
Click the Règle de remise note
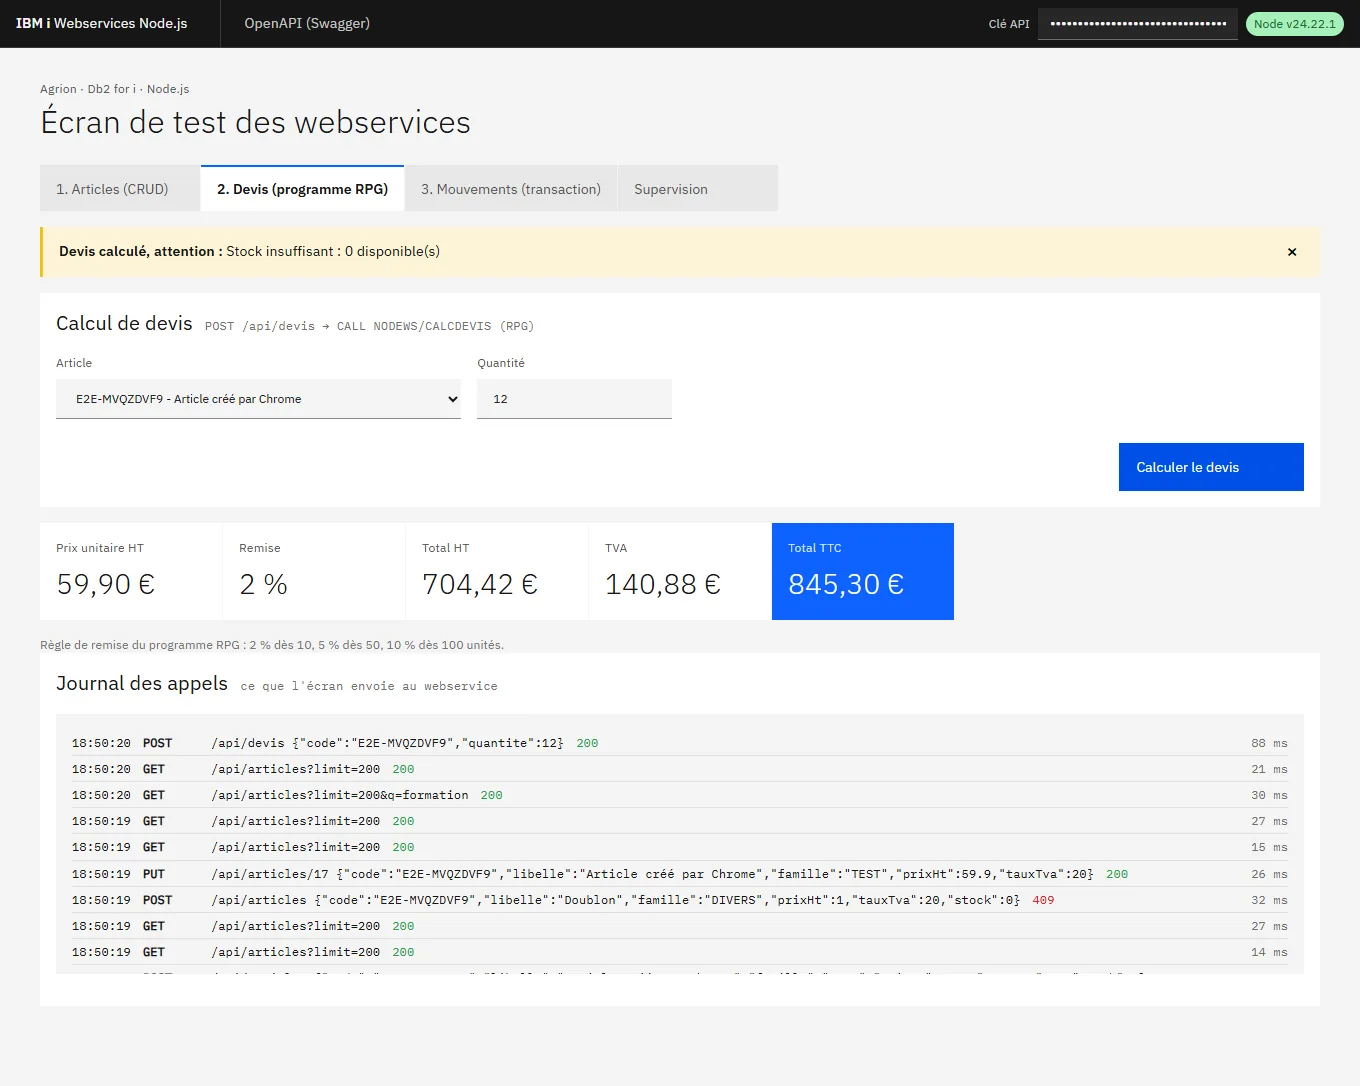272,645
